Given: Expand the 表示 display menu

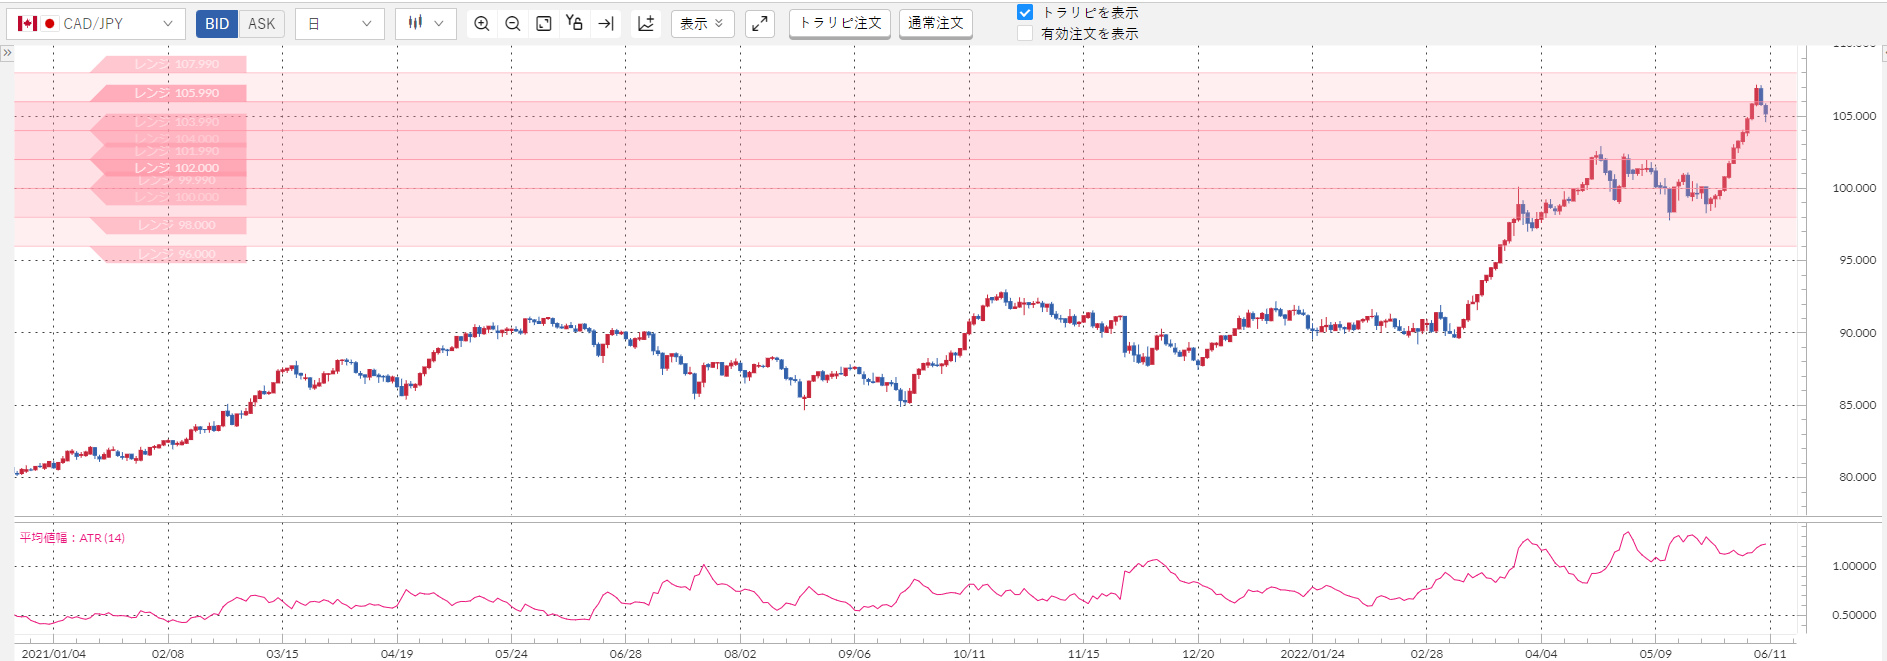Looking at the screenshot, I should [703, 24].
